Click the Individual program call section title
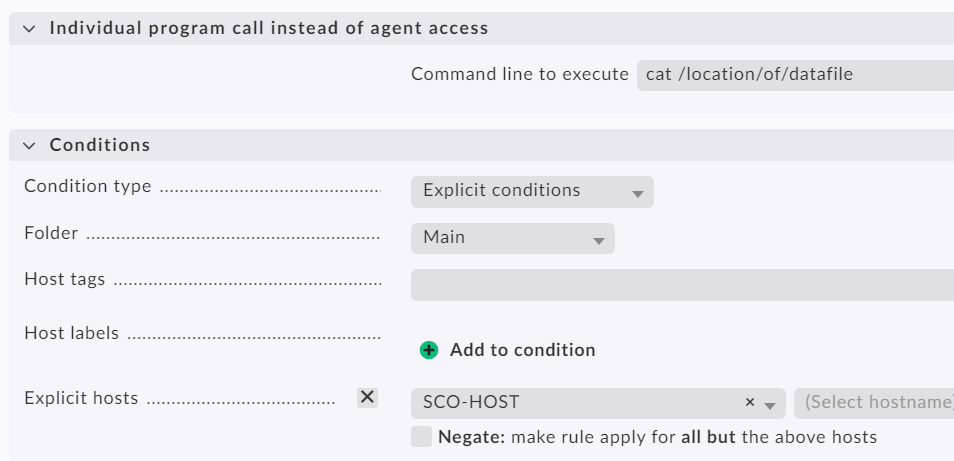Viewport: 954px width, 461px height. [269, 28]
